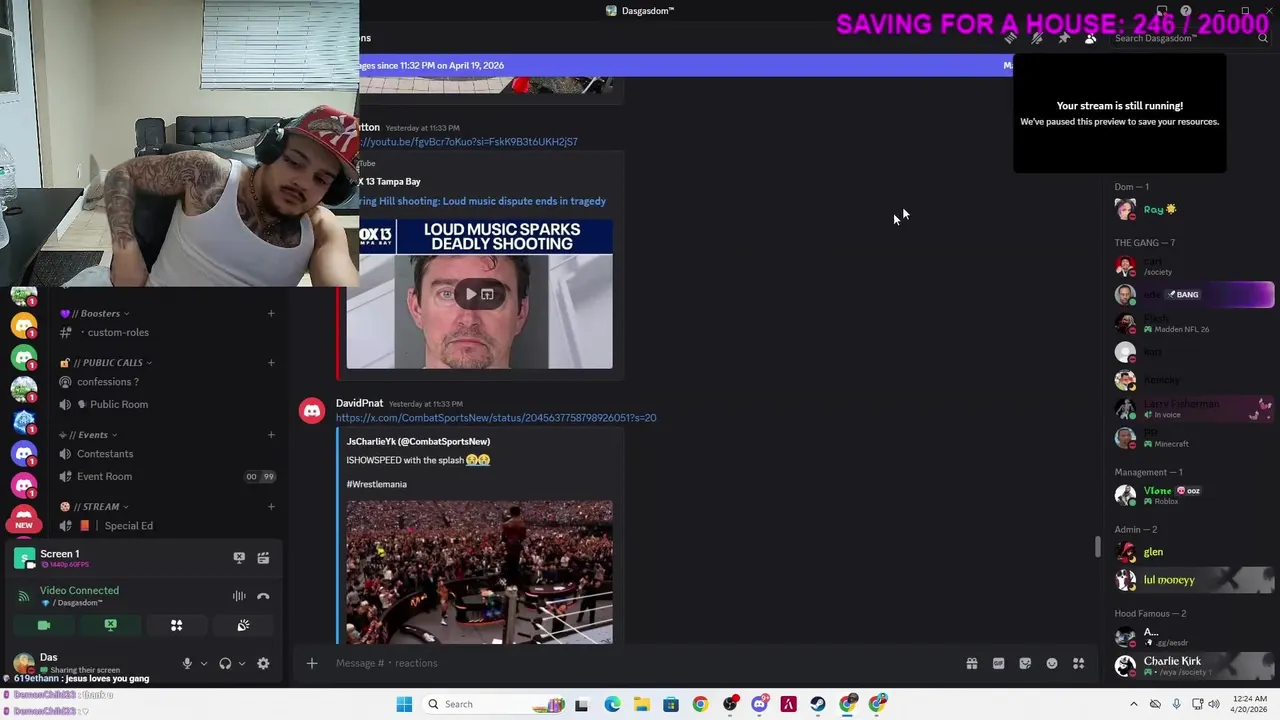Open the sticker picker
Viewport: 1280px width, 720px height.
1025,663
